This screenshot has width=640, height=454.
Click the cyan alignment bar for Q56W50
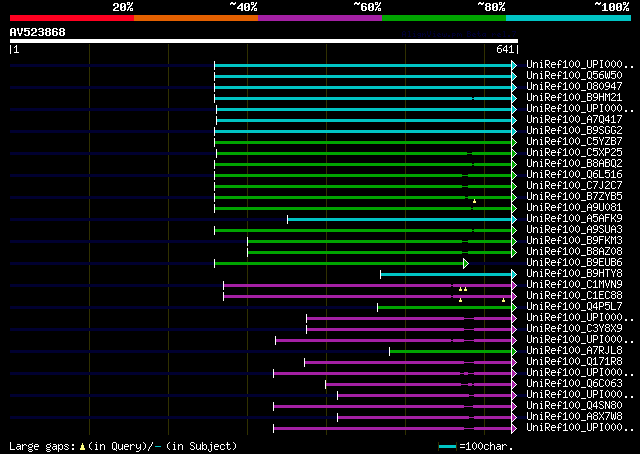[363, 76]
